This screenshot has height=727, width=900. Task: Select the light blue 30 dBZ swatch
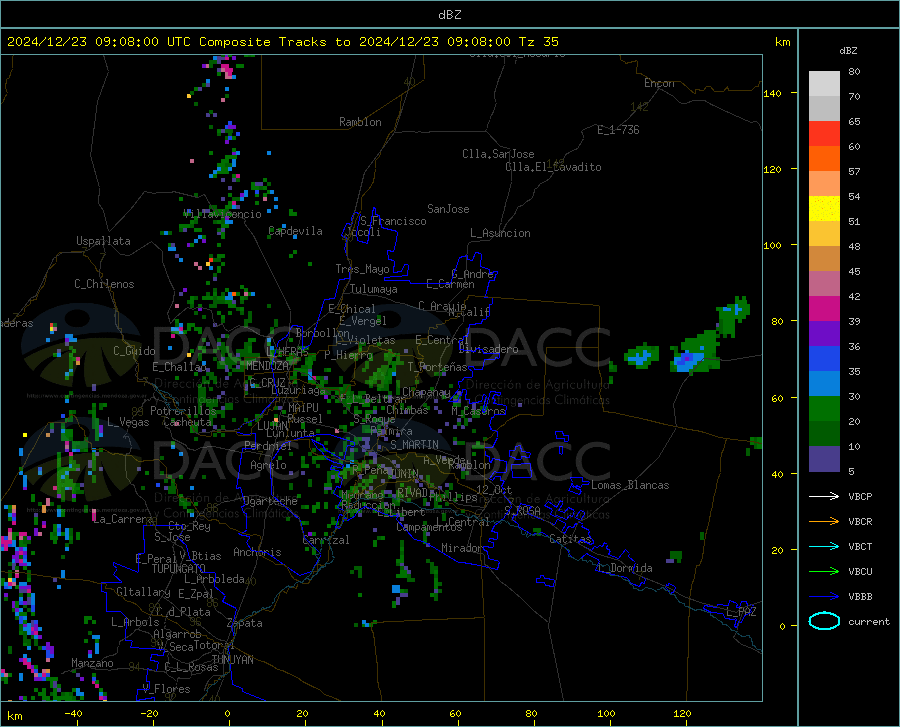[x=824, y=384]
